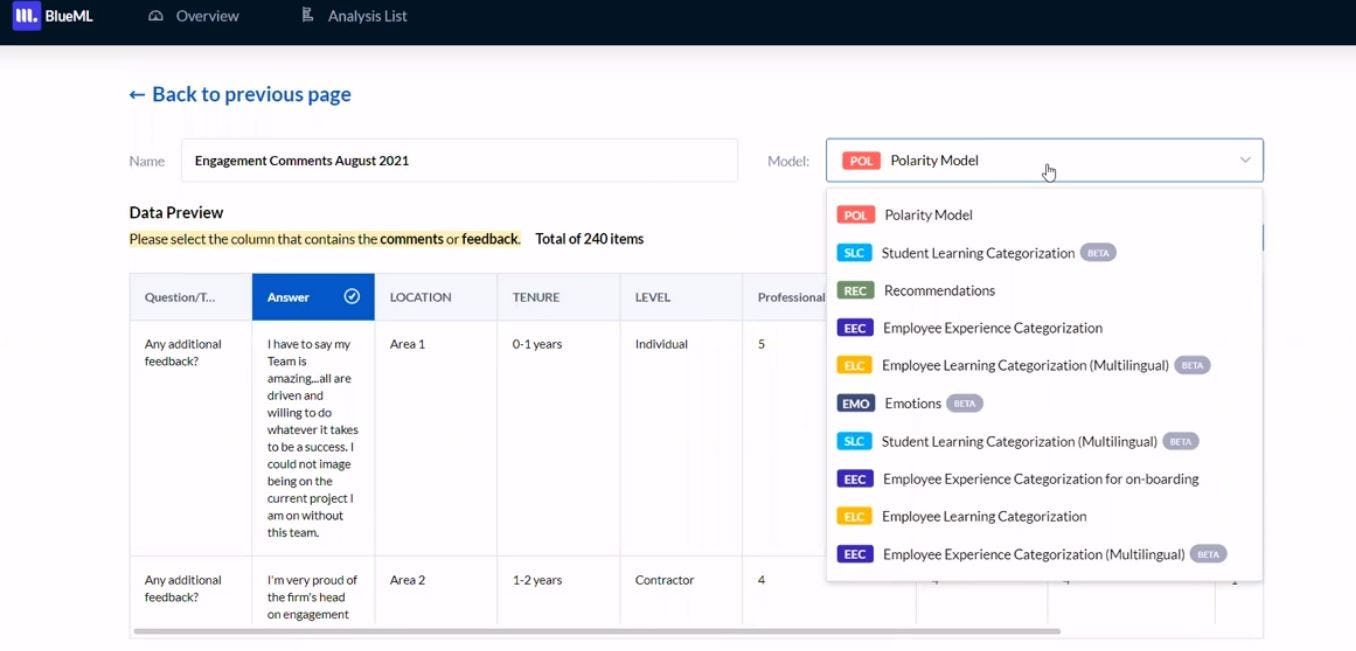Choose the Emotions model

pos(1044,403)
